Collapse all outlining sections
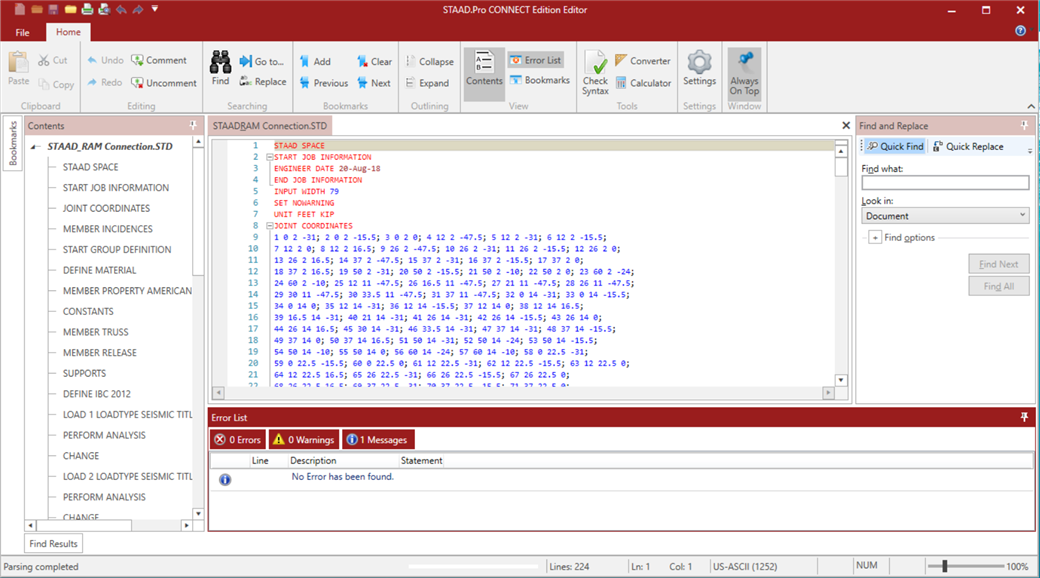Viewport: 1040px width, 578px height. (x=430, y=62)
